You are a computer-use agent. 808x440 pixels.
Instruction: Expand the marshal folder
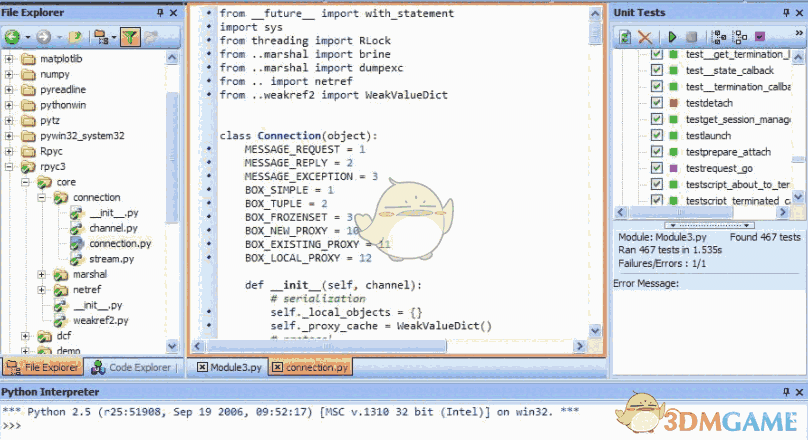tap(42, 275)
